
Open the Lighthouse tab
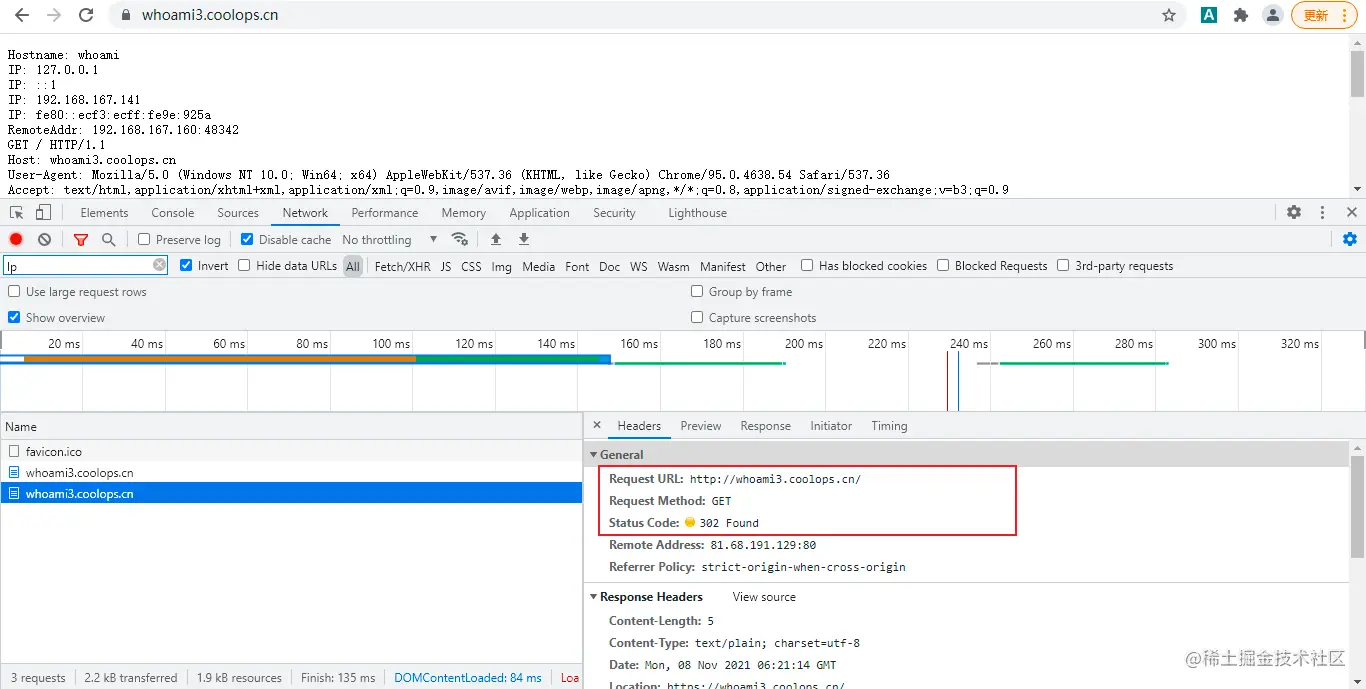[x=697, y=212]
